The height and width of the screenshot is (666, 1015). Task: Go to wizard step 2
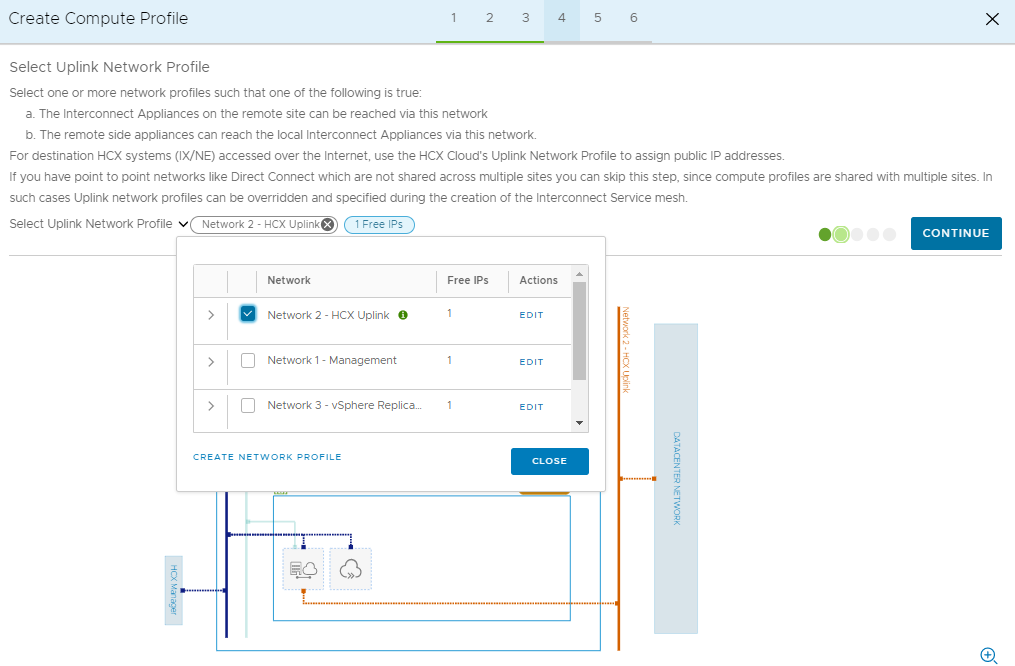coord(490,18)
